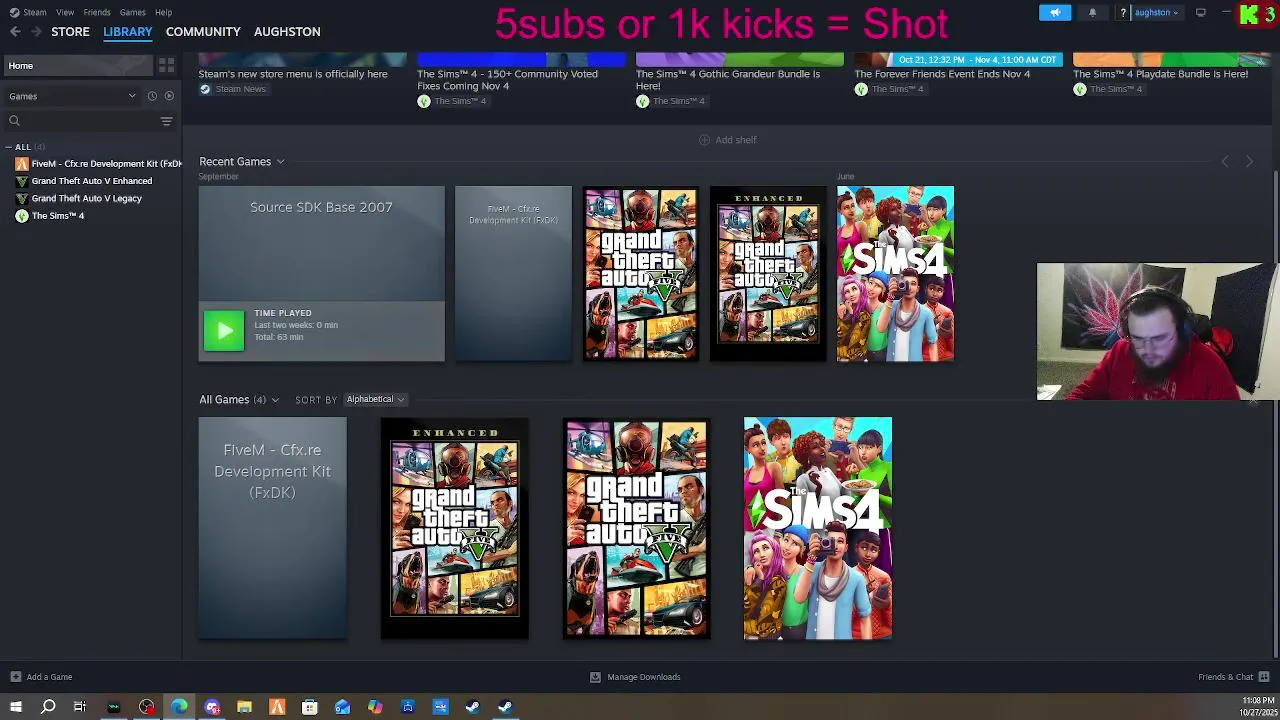The image size is (1280, 720).
Task: Open GTA V Legacy cover in Recent Games
Action: [641, 273]
